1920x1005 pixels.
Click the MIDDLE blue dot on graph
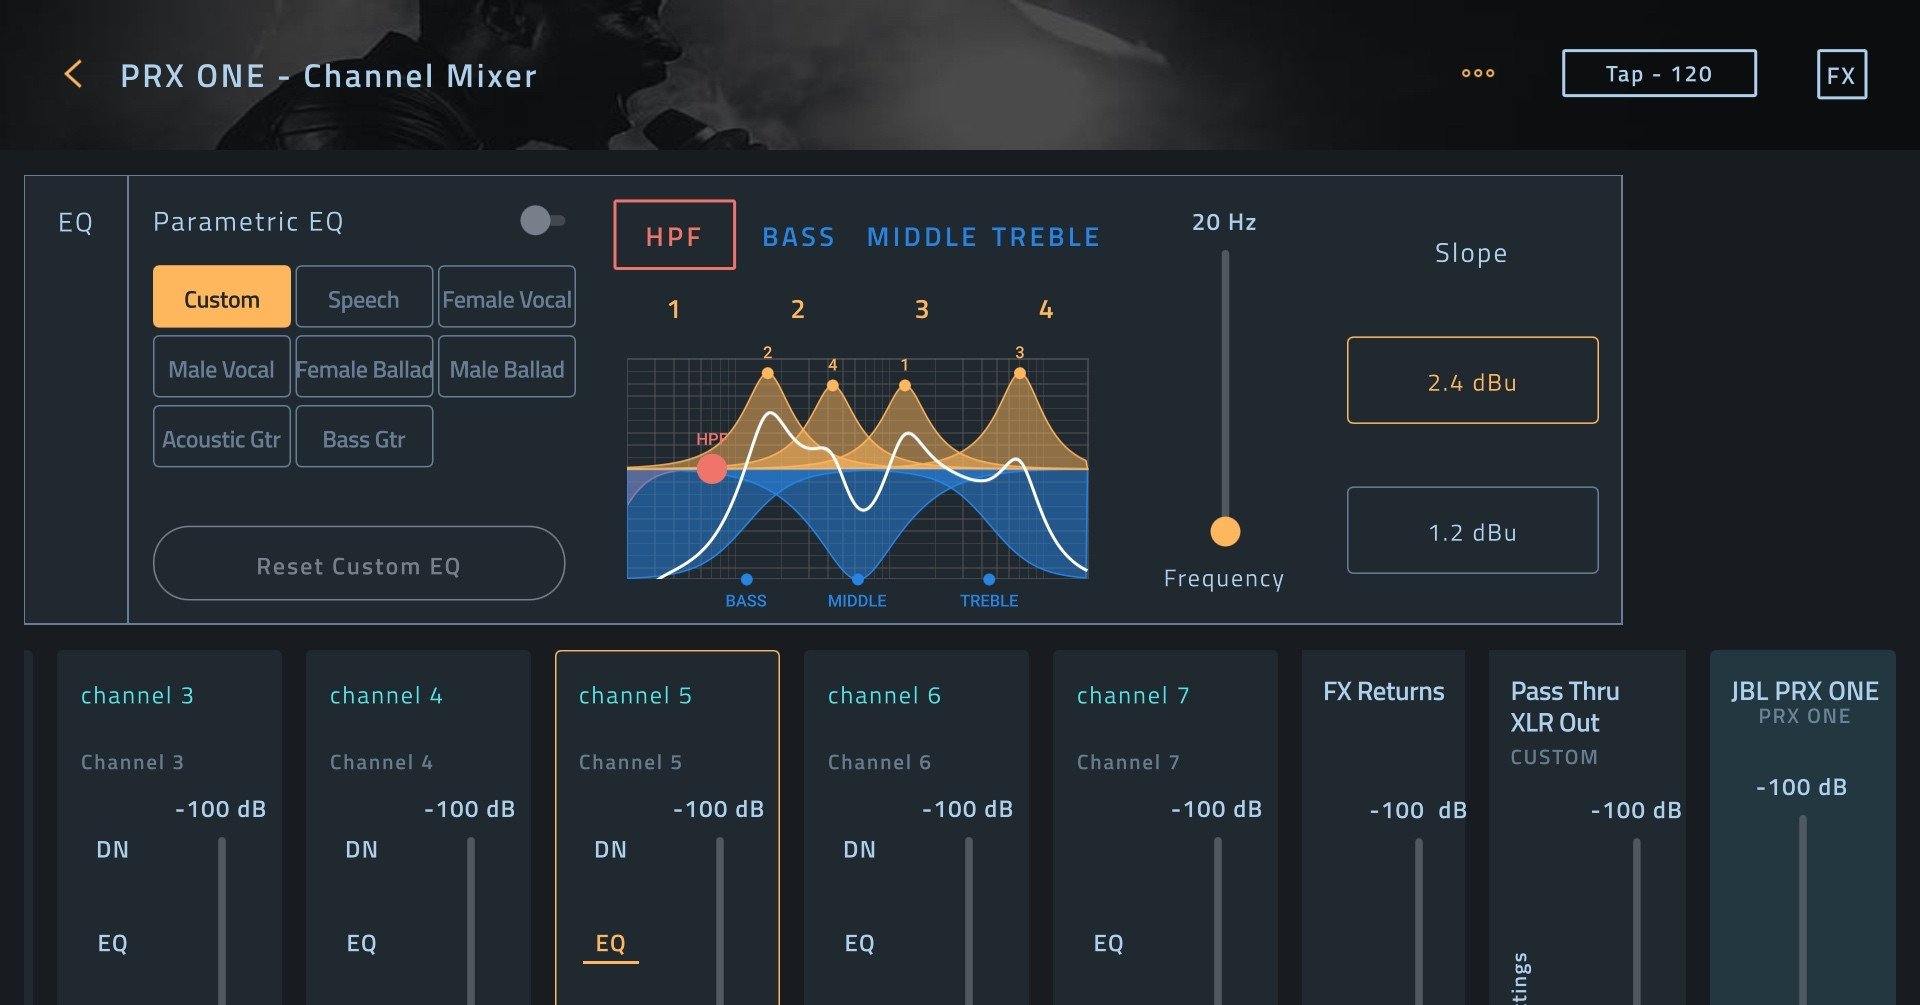pos(857,579)
